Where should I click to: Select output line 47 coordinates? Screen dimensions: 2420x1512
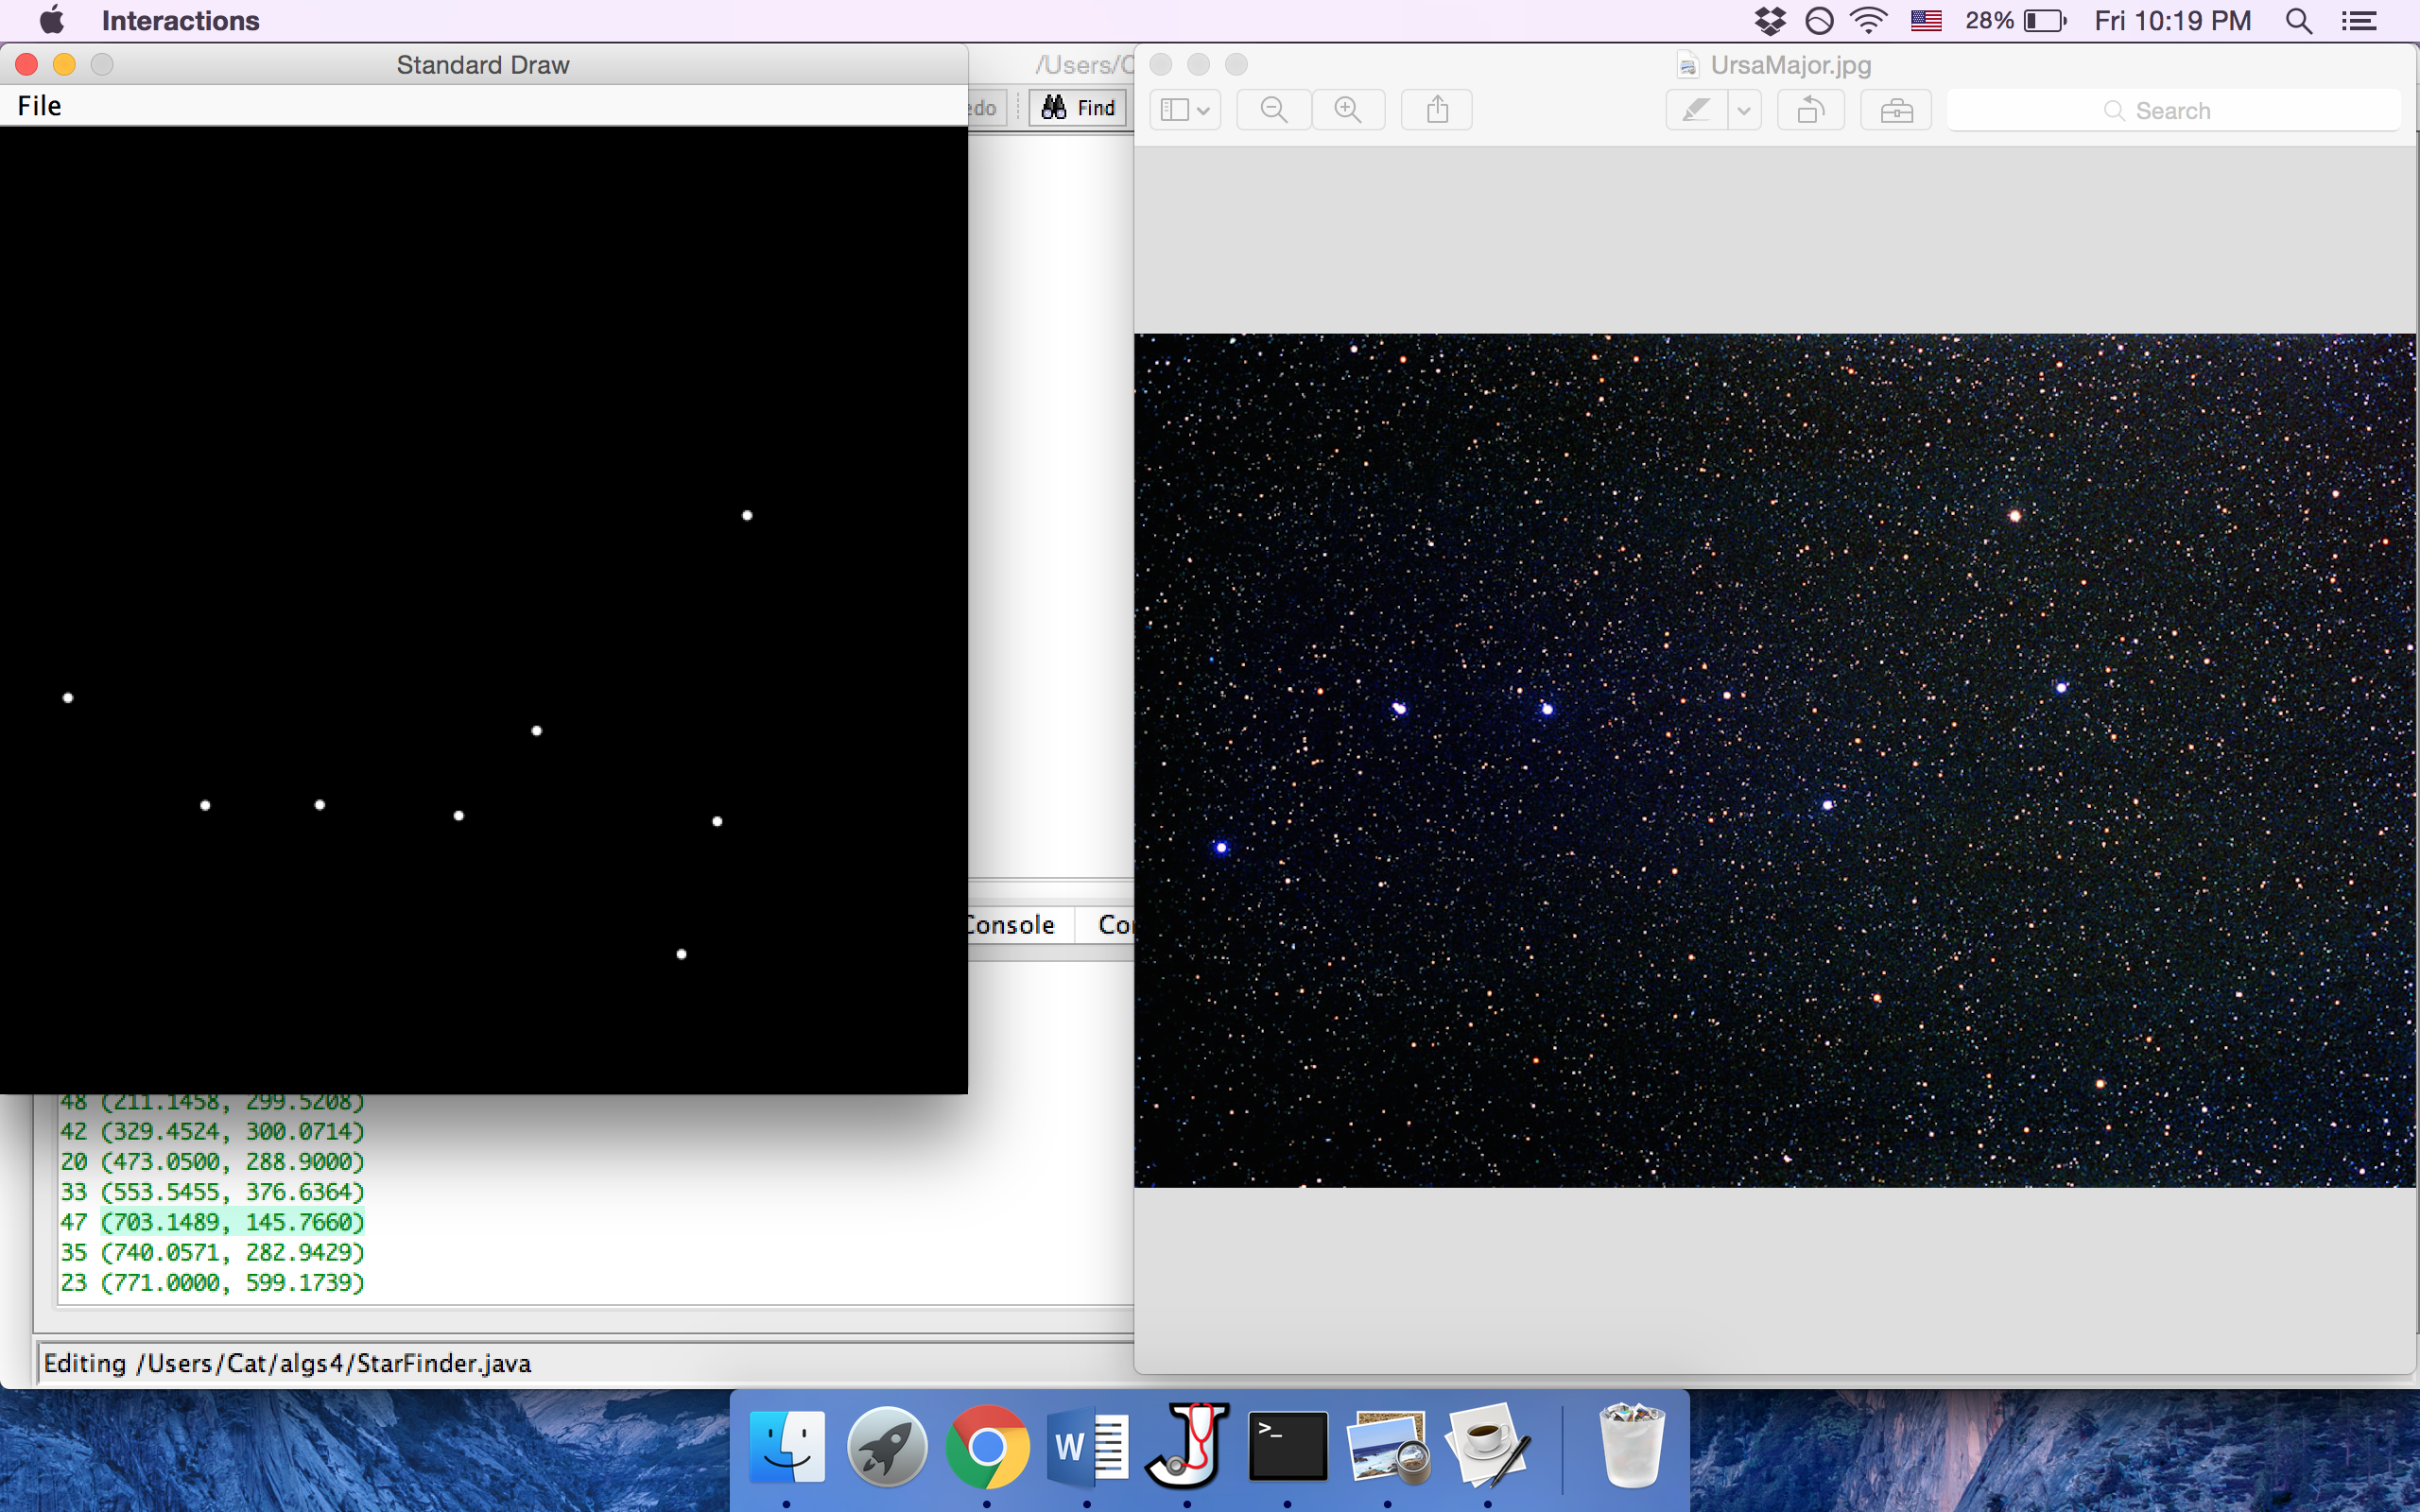point(232,1222)
